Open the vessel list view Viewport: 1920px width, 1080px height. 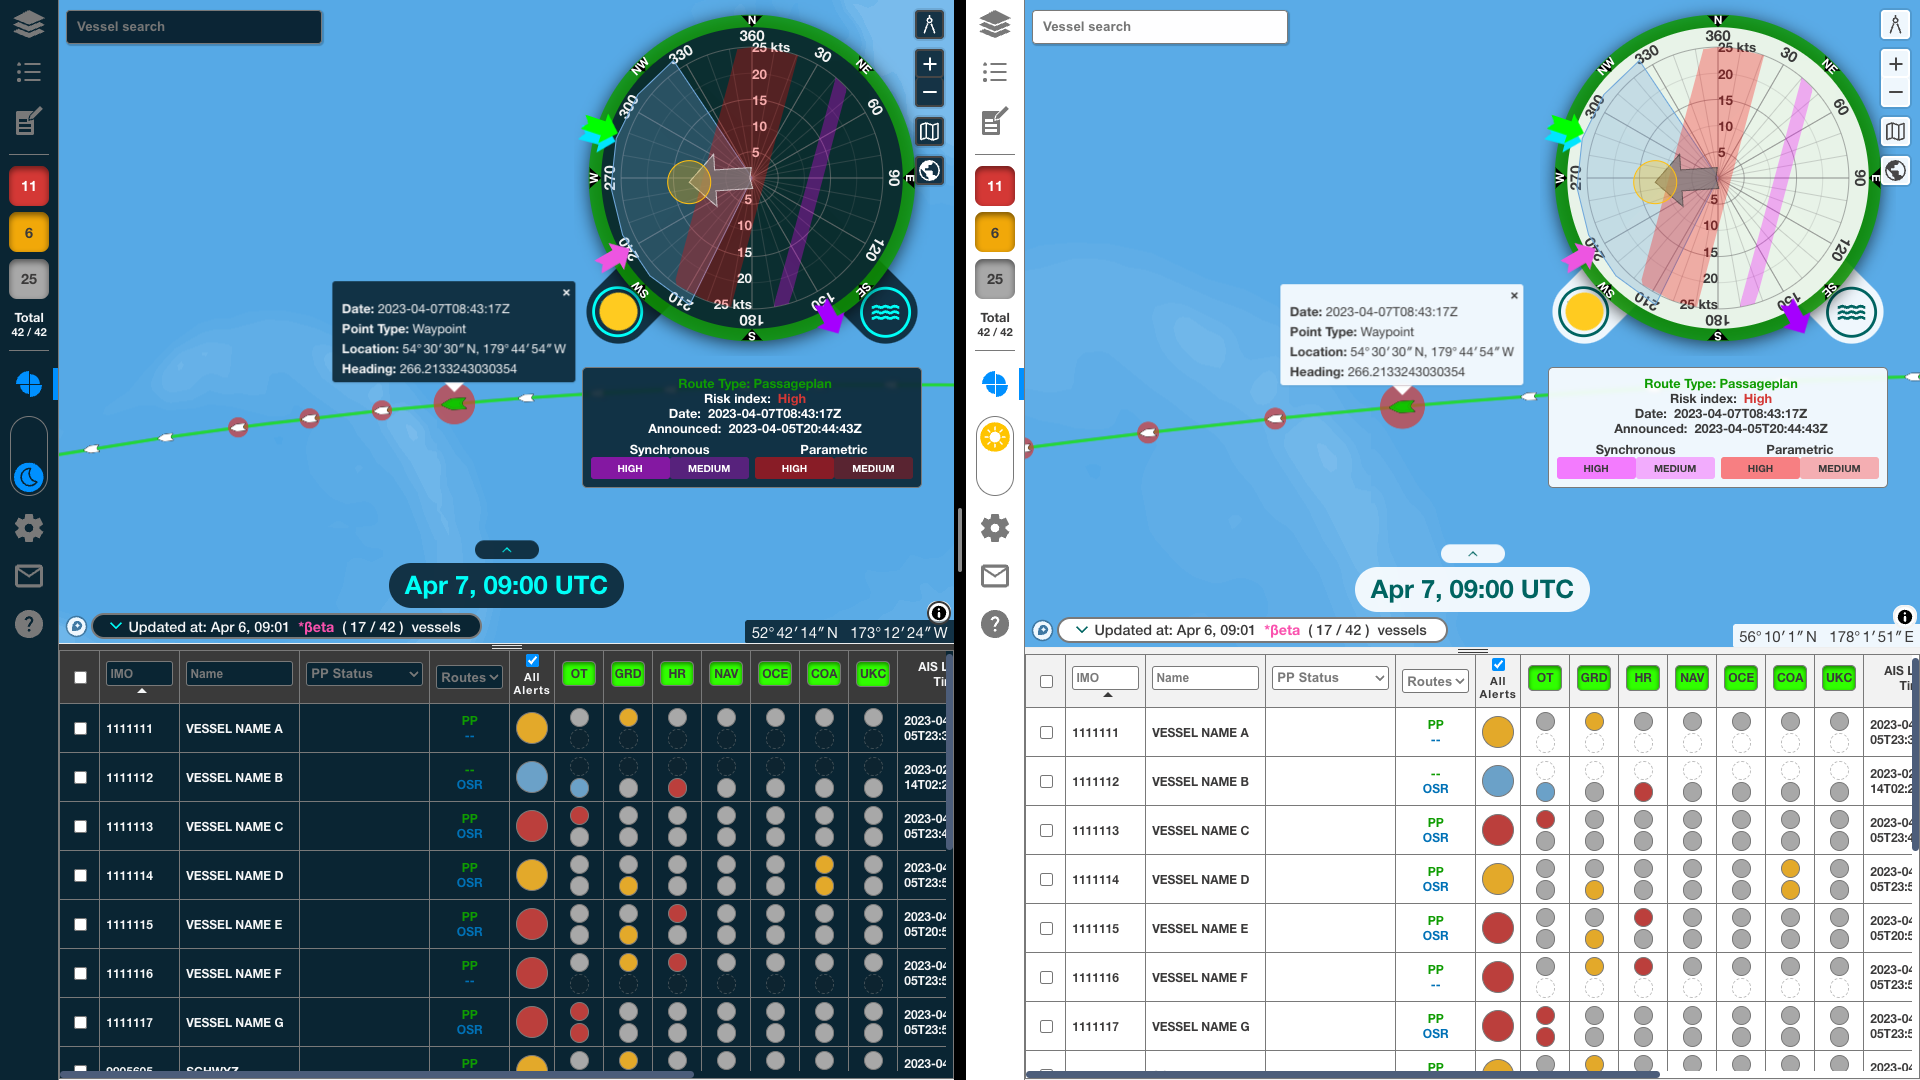point(29,72)
